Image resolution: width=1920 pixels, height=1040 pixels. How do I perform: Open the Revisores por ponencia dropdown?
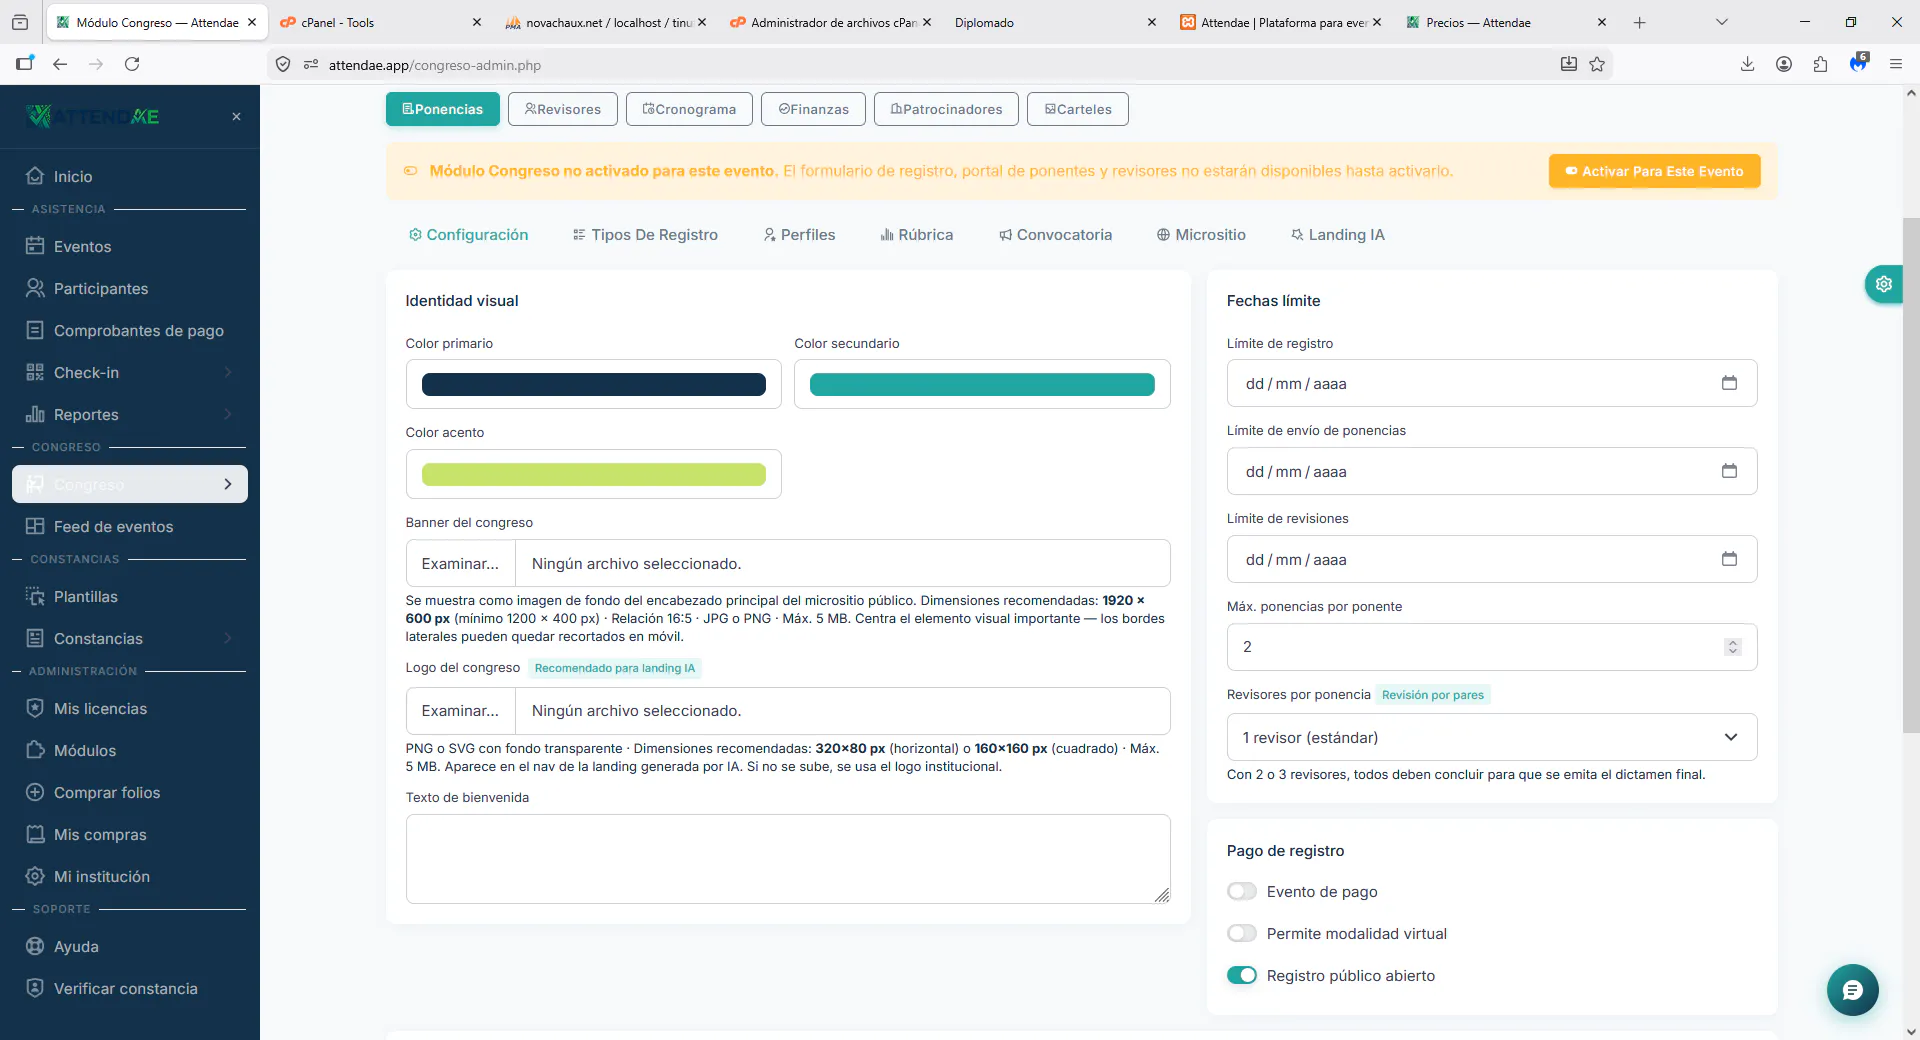(1491, 737)
